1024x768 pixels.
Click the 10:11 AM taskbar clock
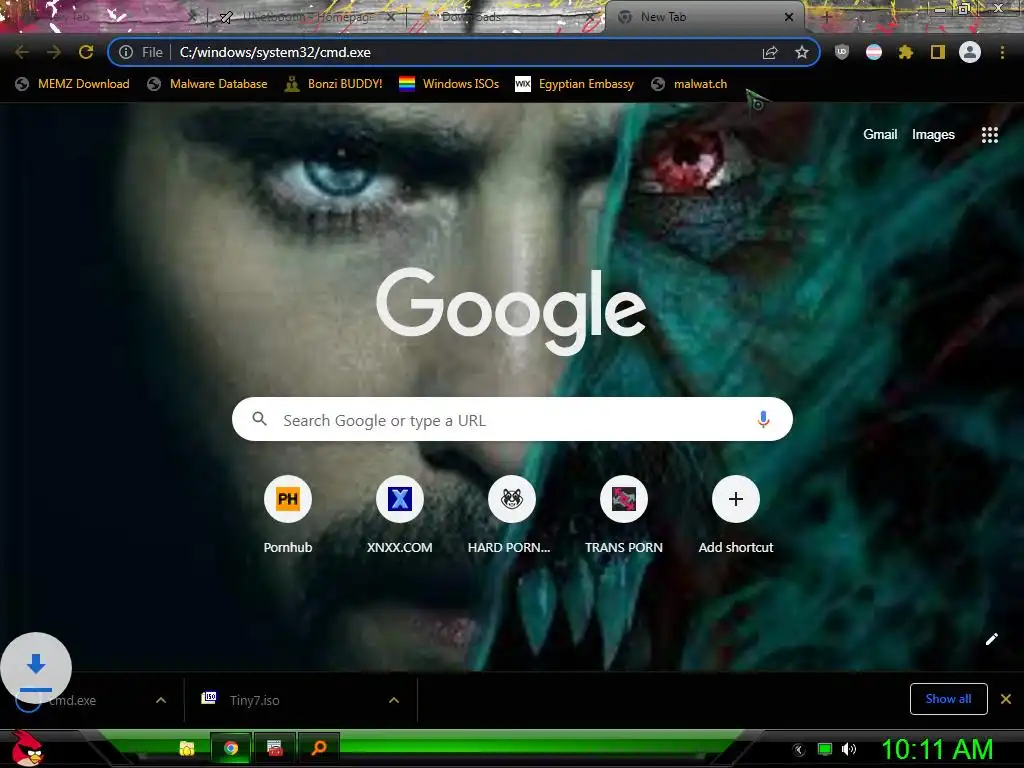pyautogui.click(x=937, y=750)
